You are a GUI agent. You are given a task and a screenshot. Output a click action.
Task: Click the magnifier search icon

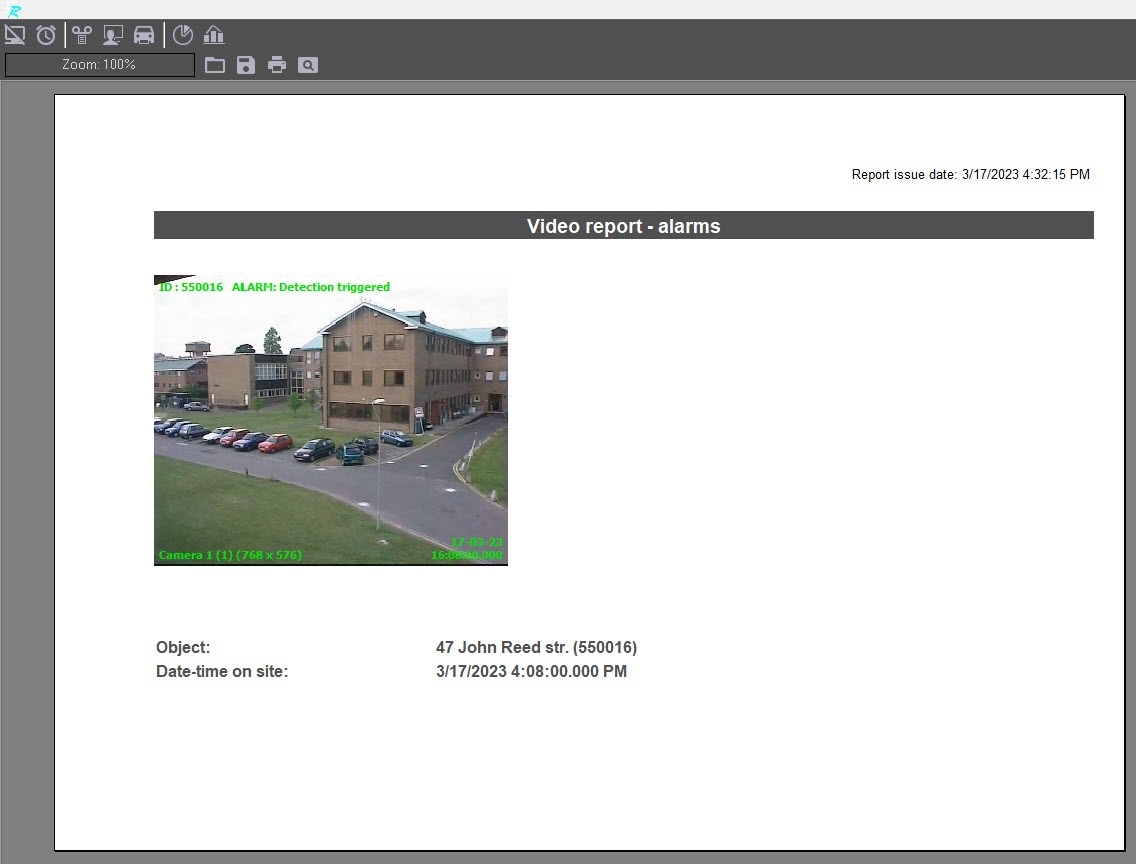[308, 65]
